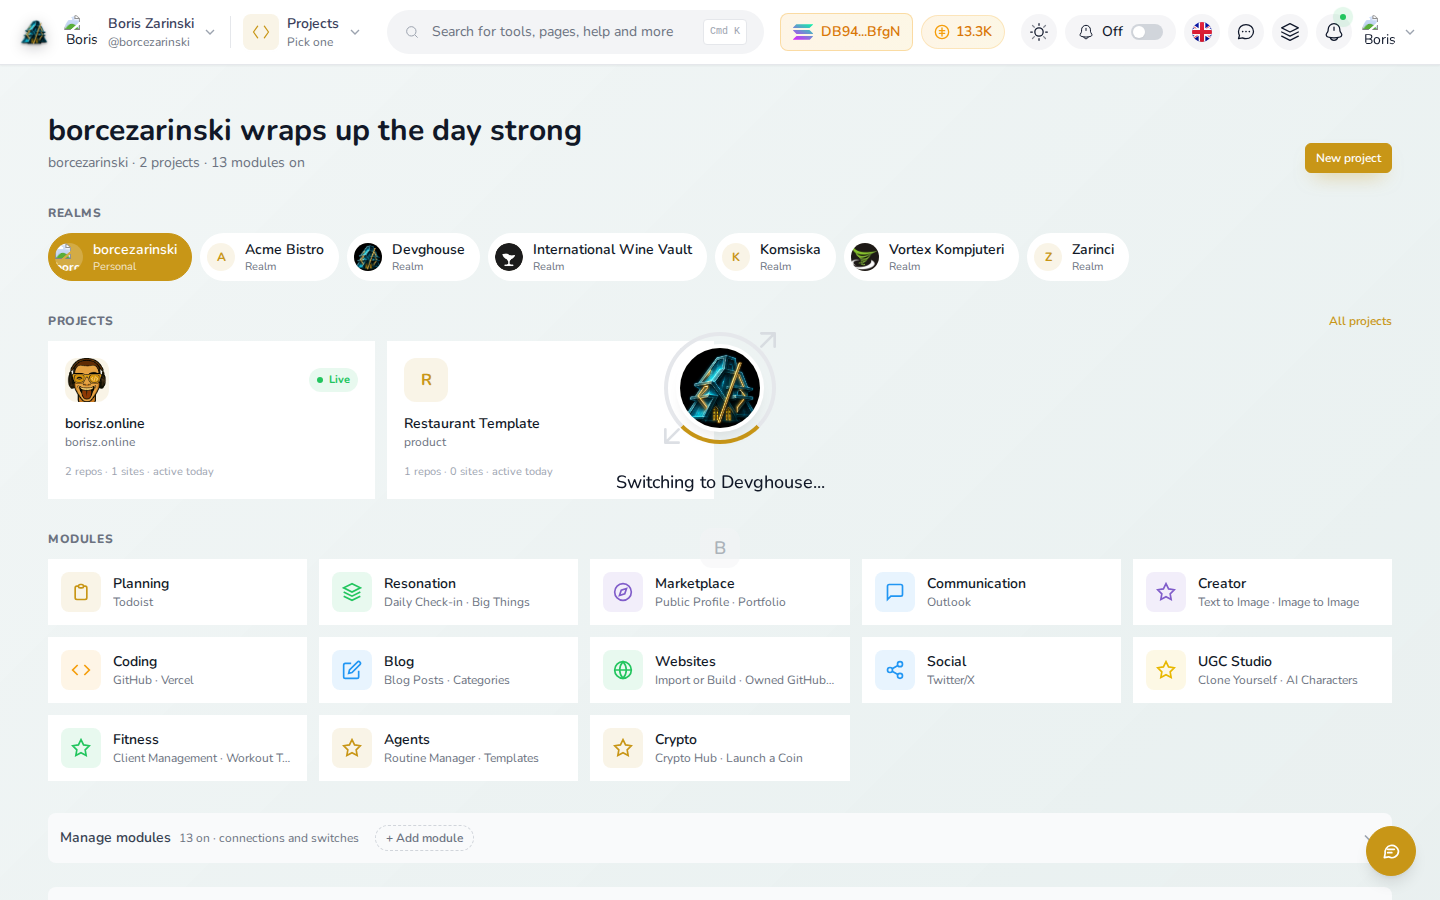
Task: Click the UK flag language icon
Action: tap(1202, 32)
